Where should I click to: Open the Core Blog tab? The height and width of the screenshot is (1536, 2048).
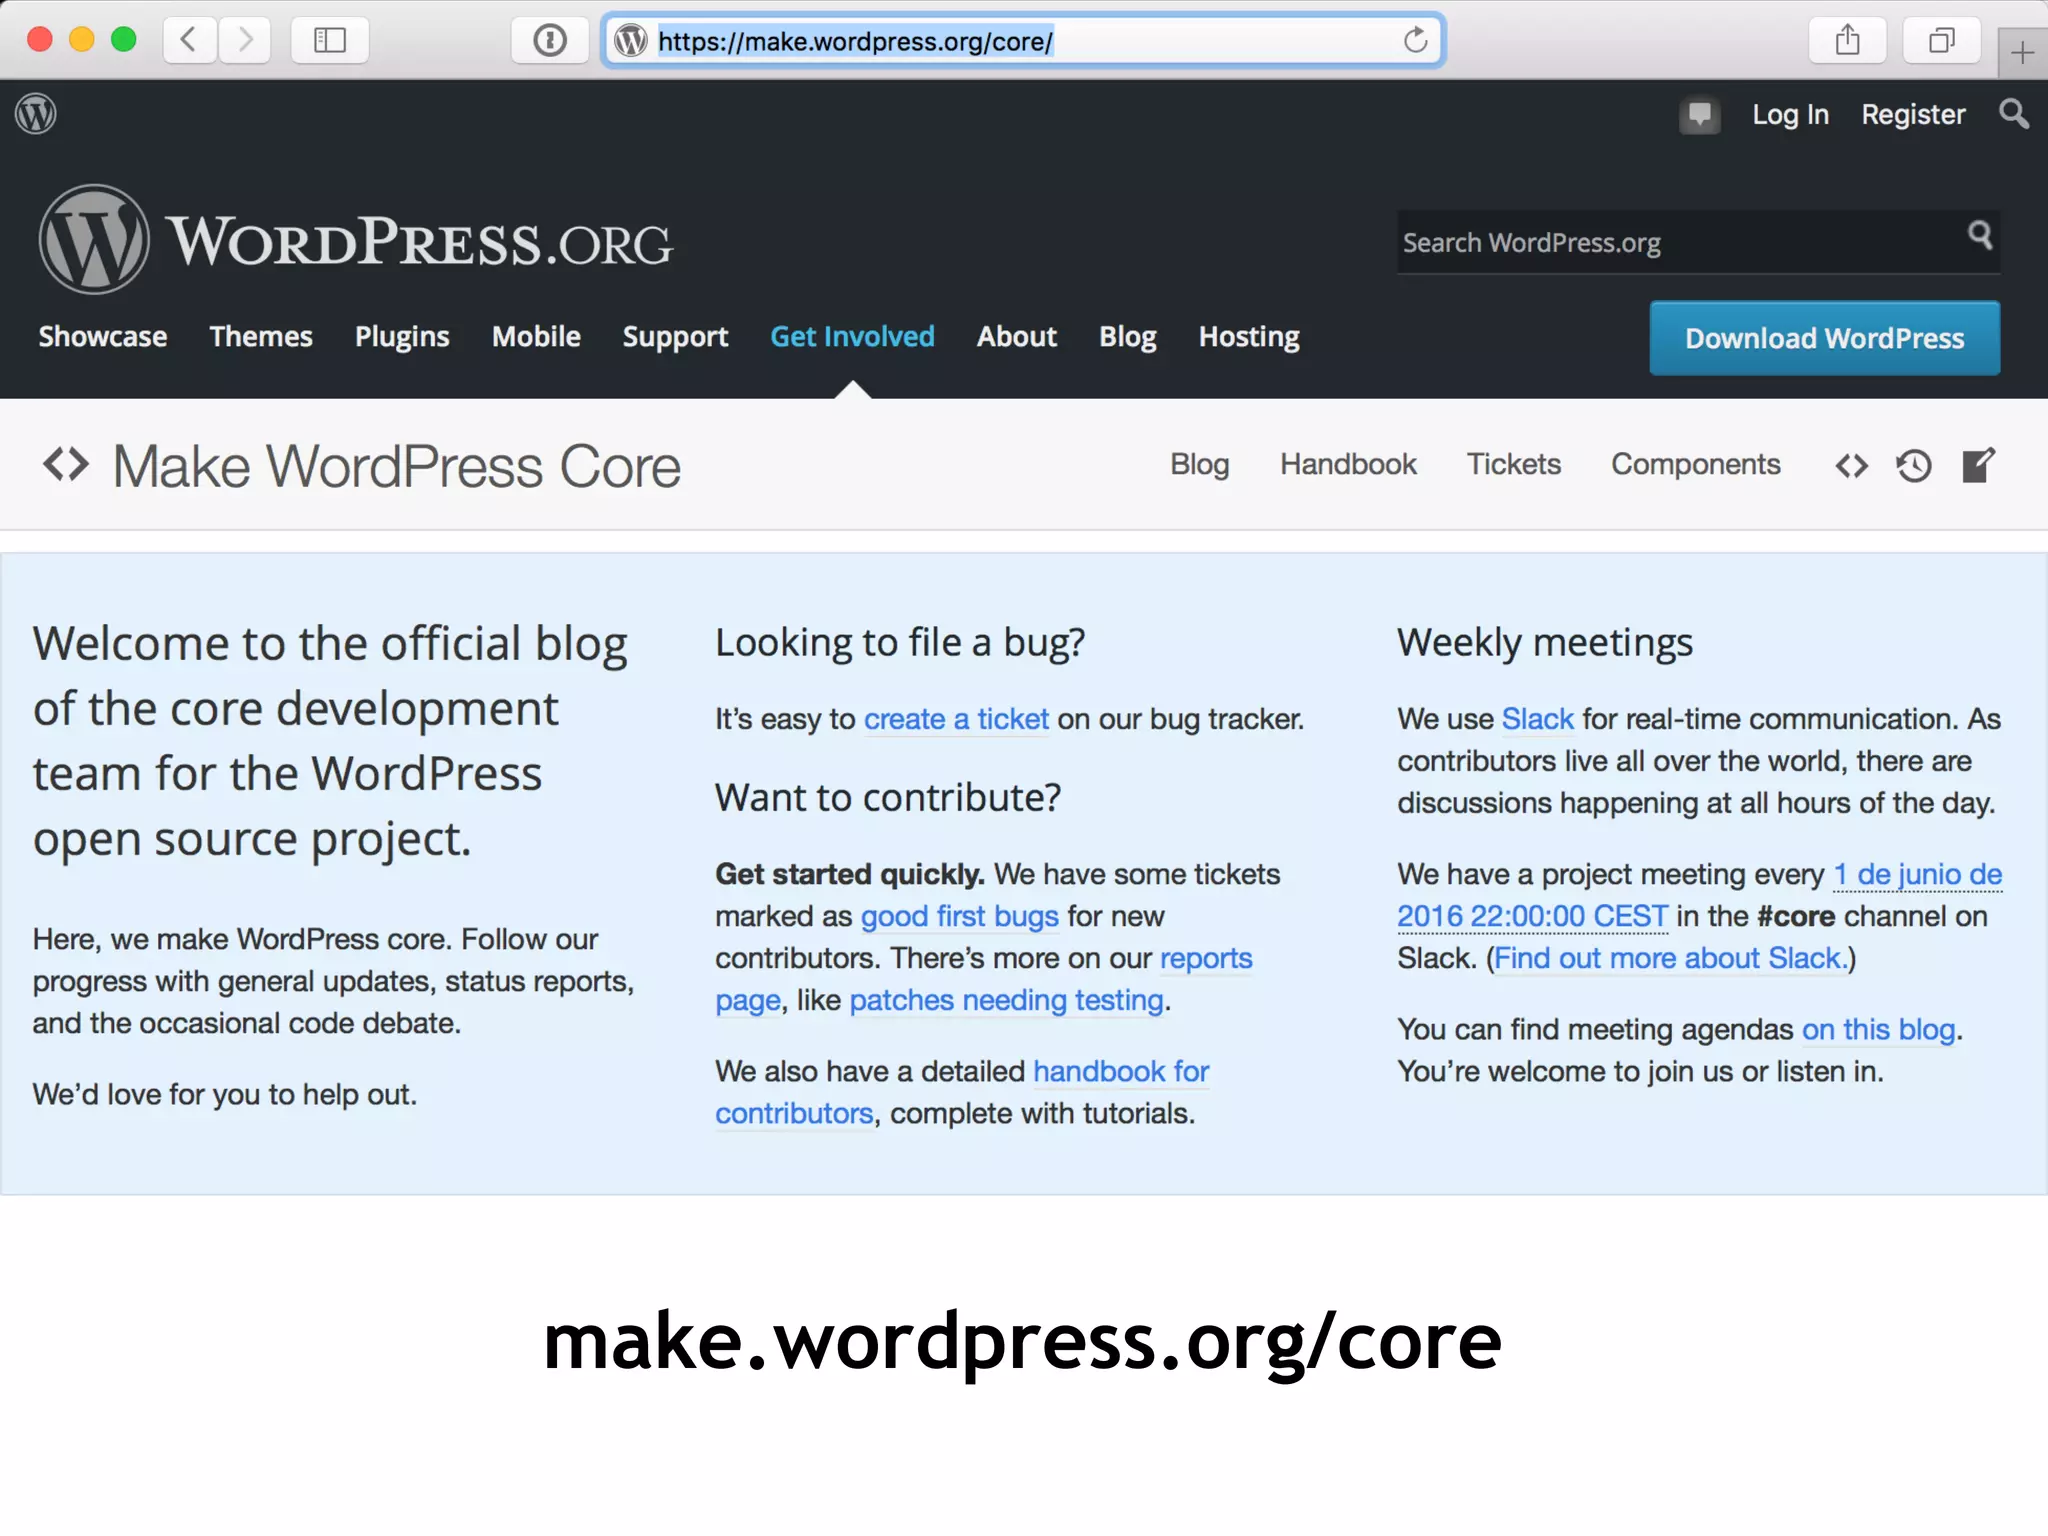[x=1200, y=465]
